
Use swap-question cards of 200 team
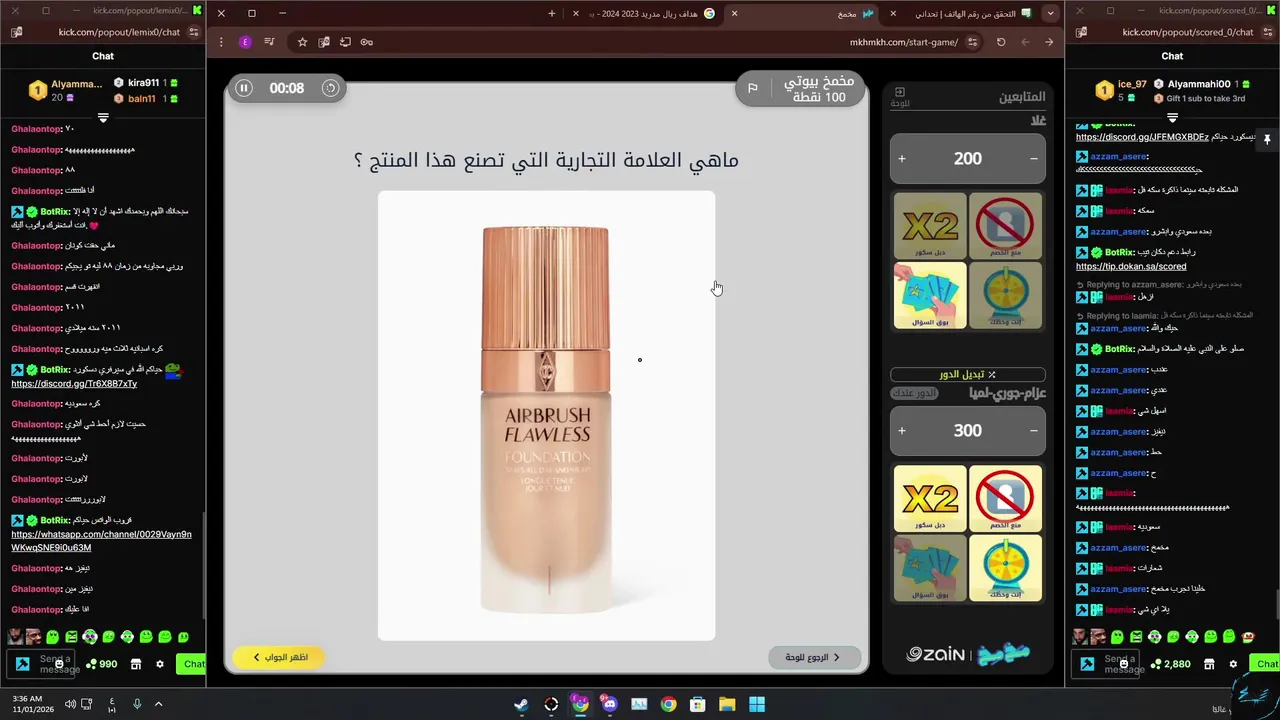930,295
